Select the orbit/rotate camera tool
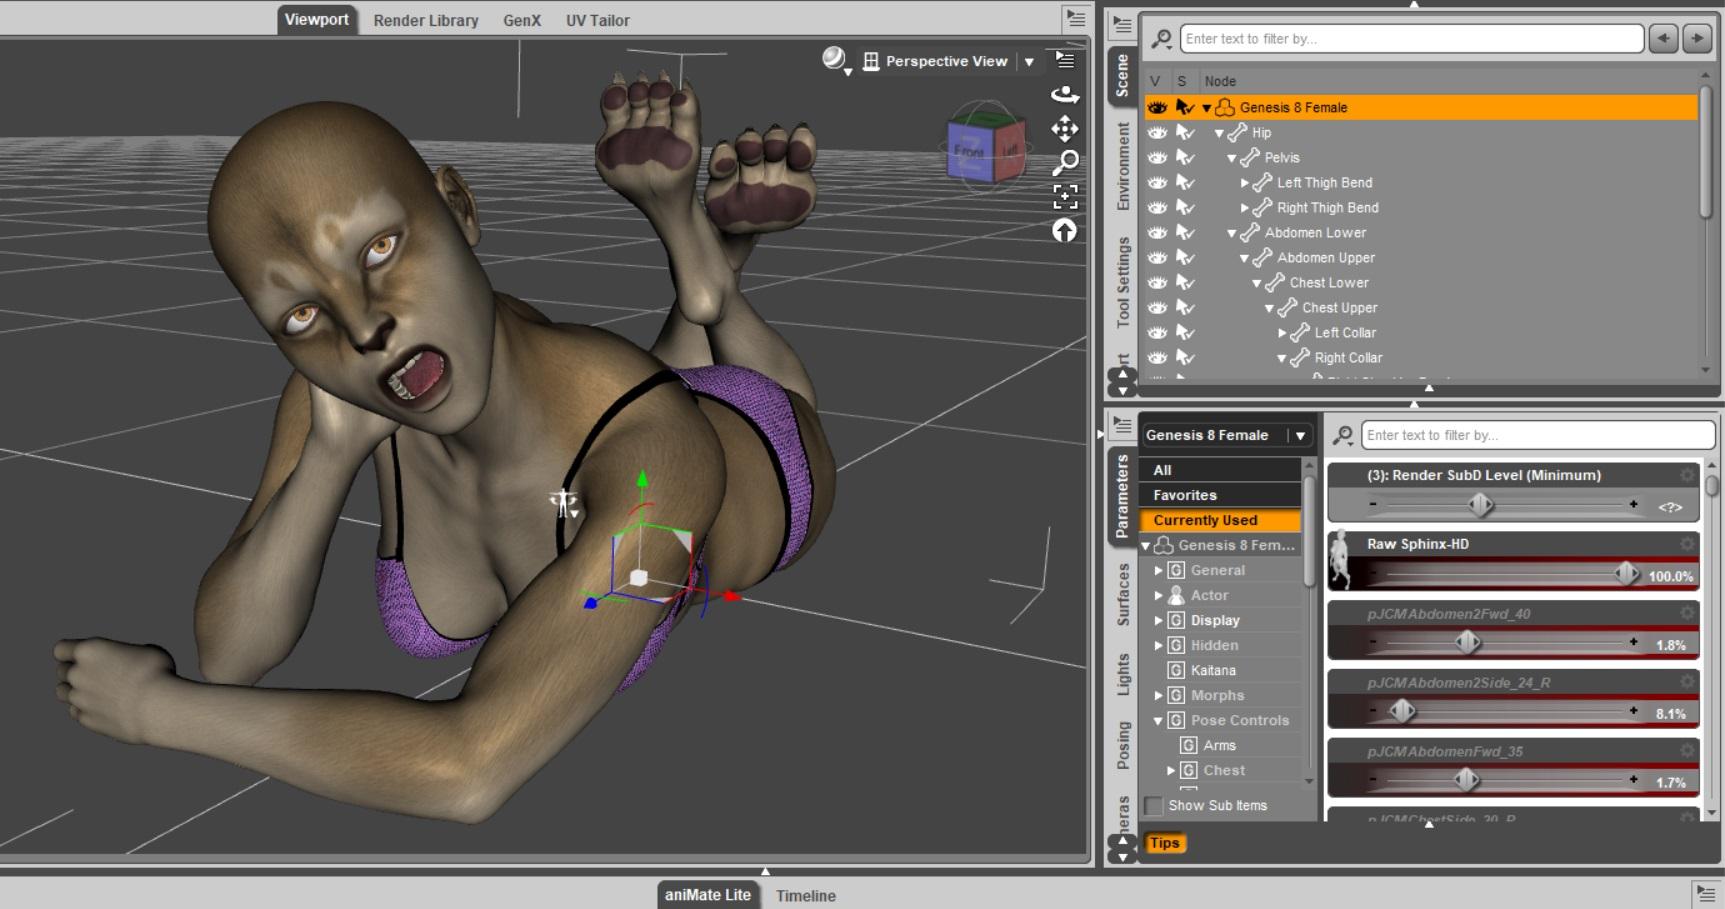 (1065, 94)
